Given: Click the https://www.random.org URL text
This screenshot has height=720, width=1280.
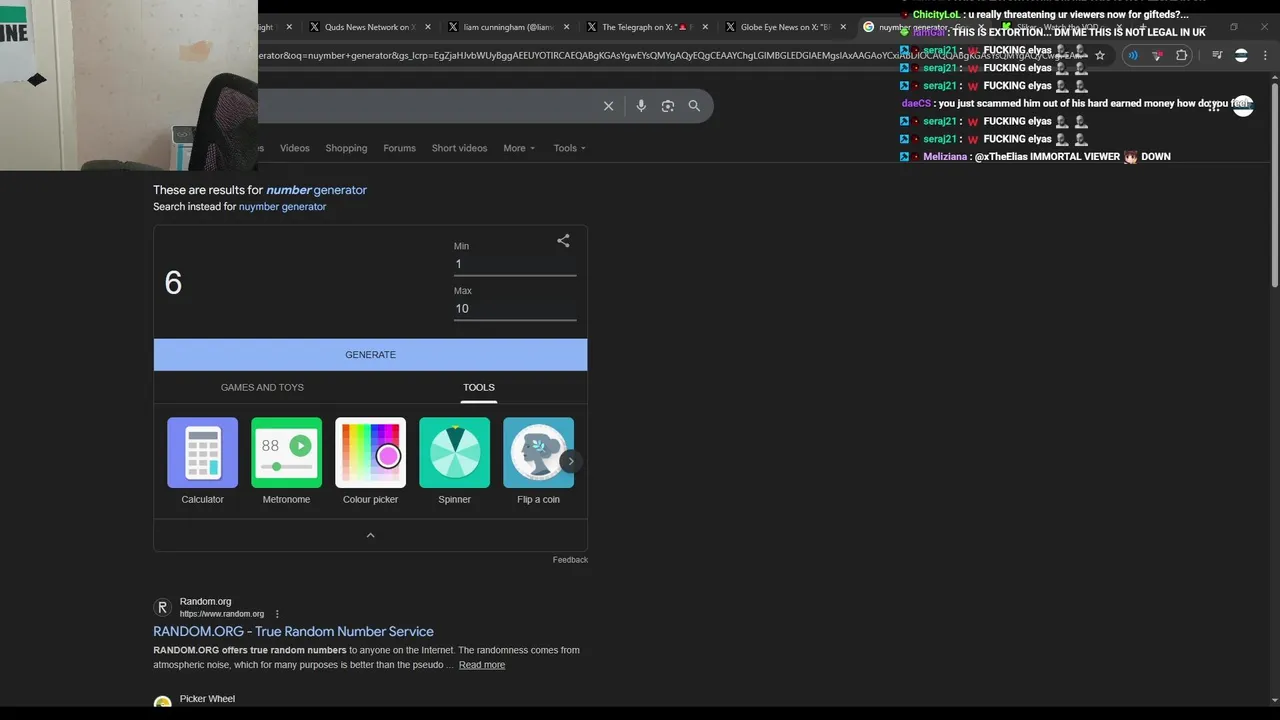Looking at the screenshot, I should [222, 614].
